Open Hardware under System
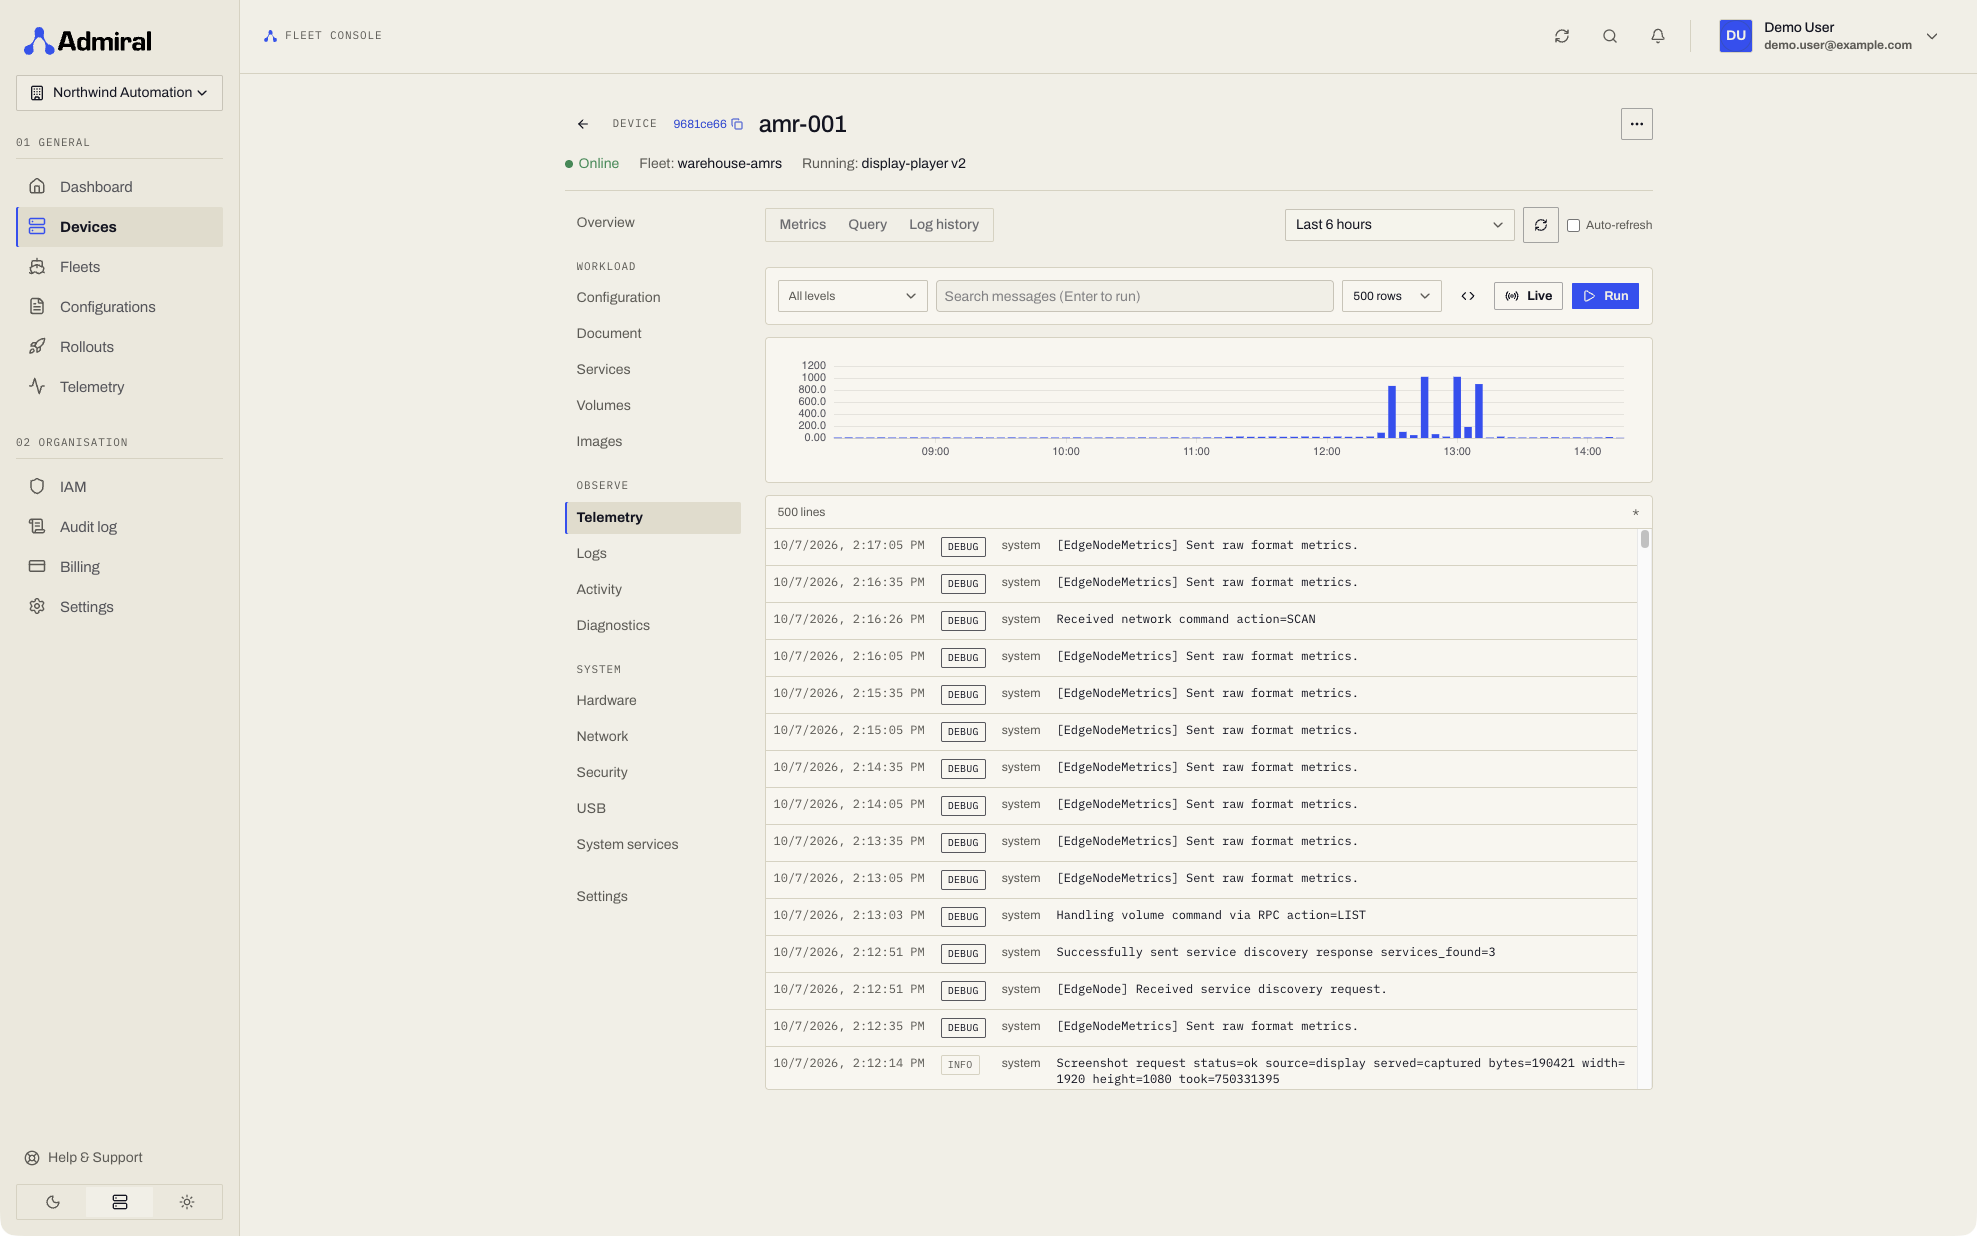 point(653,701)
